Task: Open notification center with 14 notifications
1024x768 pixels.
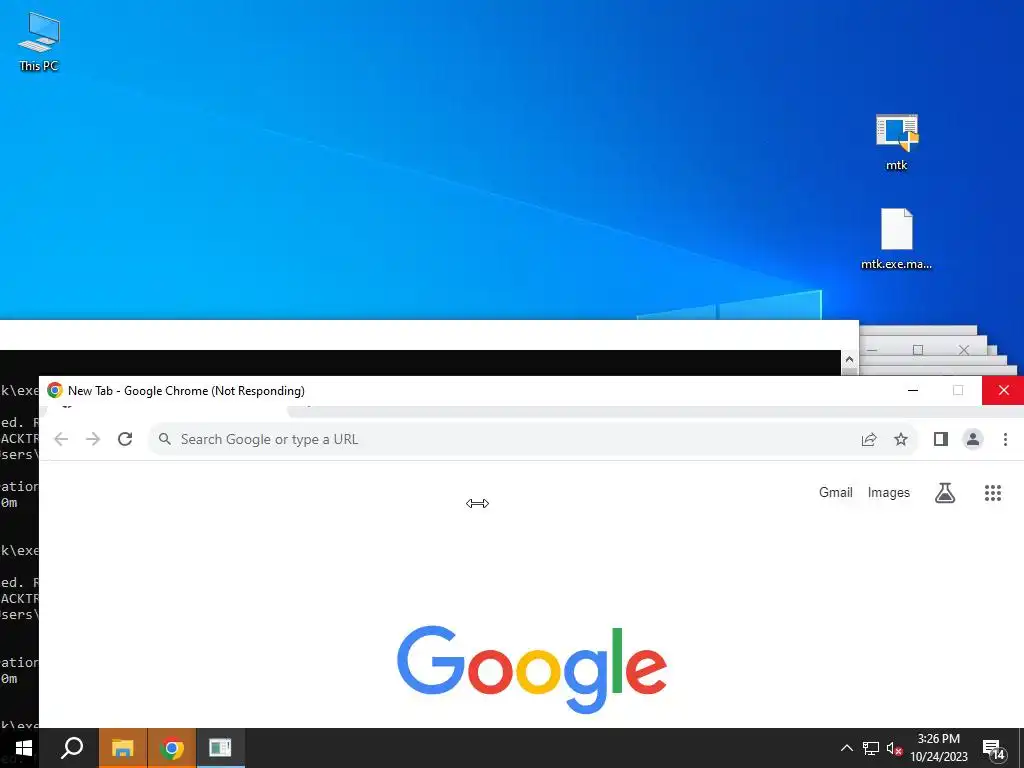Action: (x=994, y=750)
